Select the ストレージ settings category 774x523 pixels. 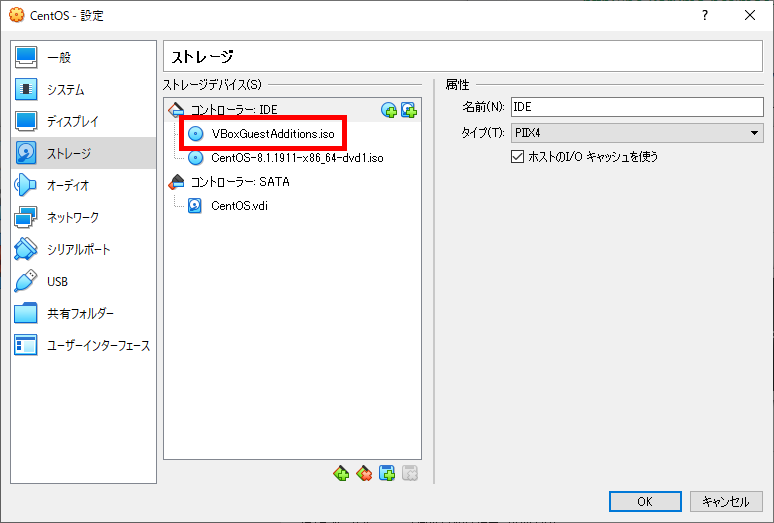(x=83, y=153)
